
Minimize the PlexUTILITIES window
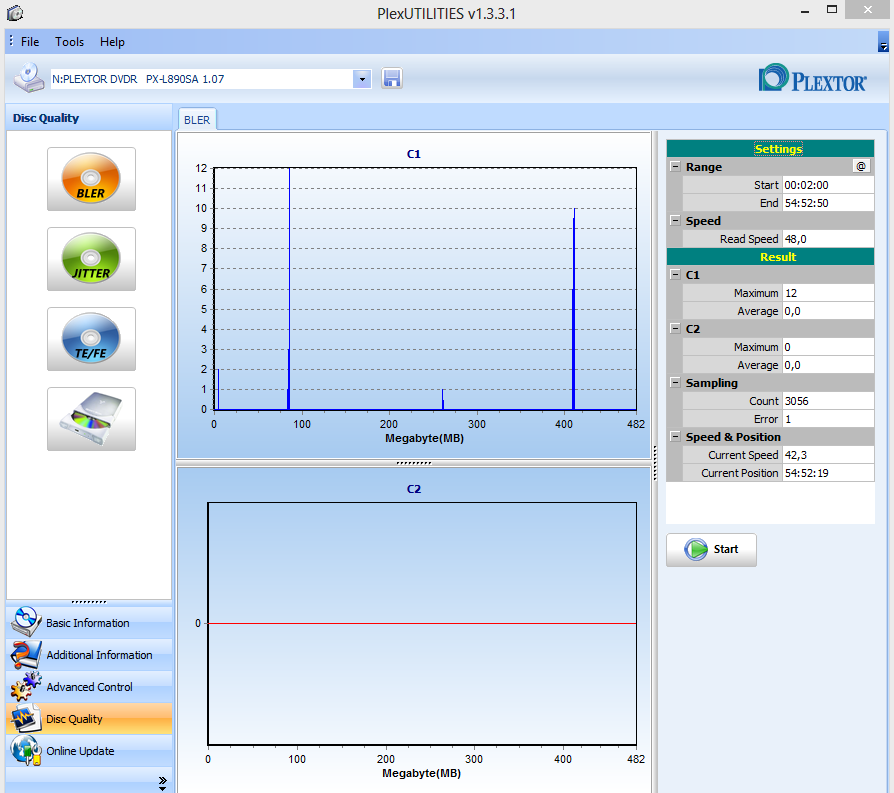point(805,11)
